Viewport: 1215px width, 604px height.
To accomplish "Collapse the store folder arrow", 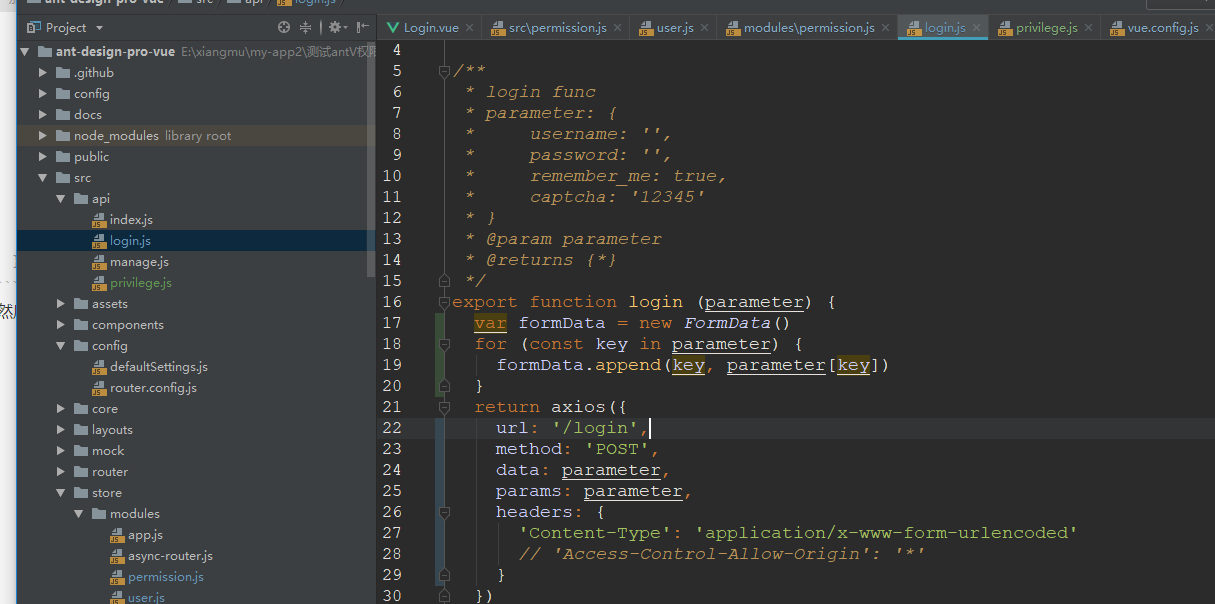I will pos(60,493).
